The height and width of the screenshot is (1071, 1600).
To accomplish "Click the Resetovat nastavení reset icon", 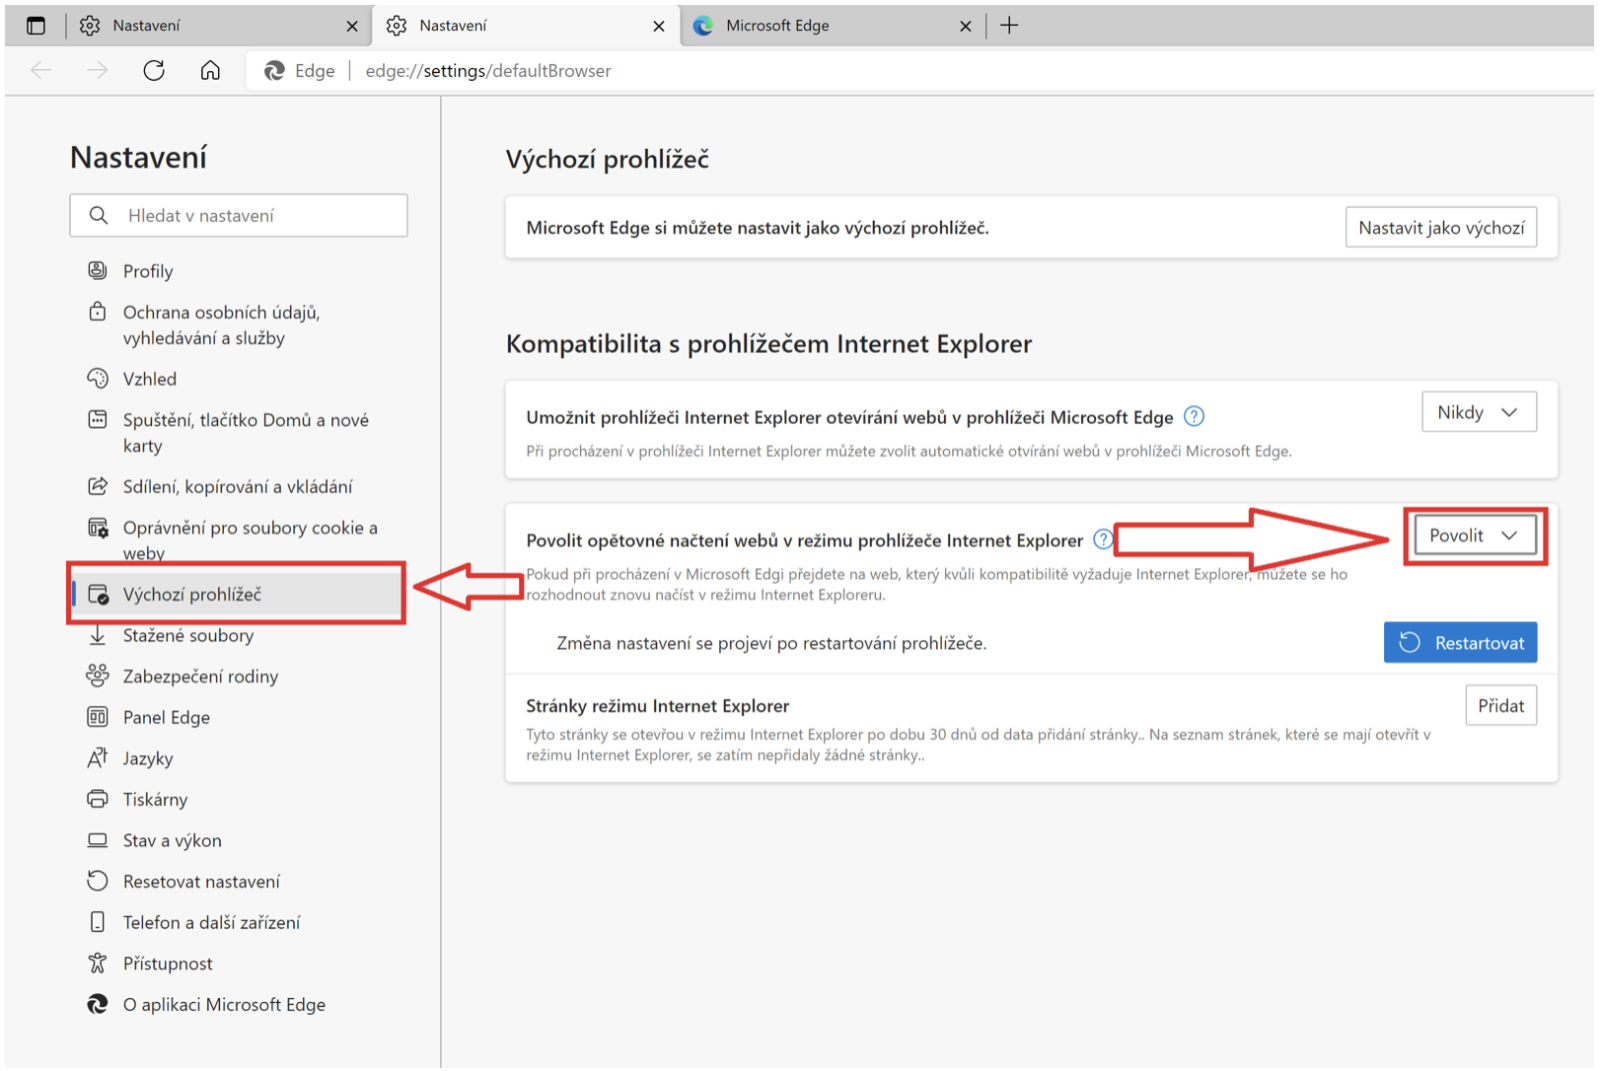I will tap(97, 881).
